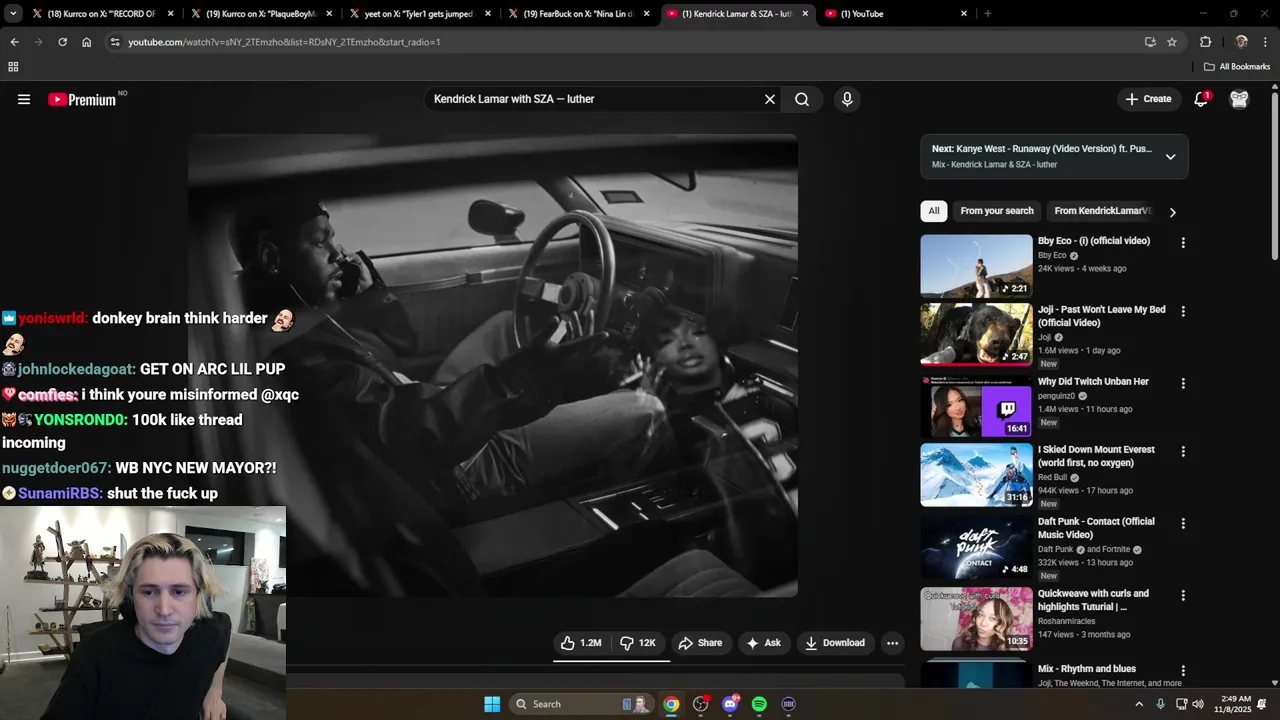Click the Create button
Image resolution: width=1280 pixels, height=720 pixels.
(1148, 99)
